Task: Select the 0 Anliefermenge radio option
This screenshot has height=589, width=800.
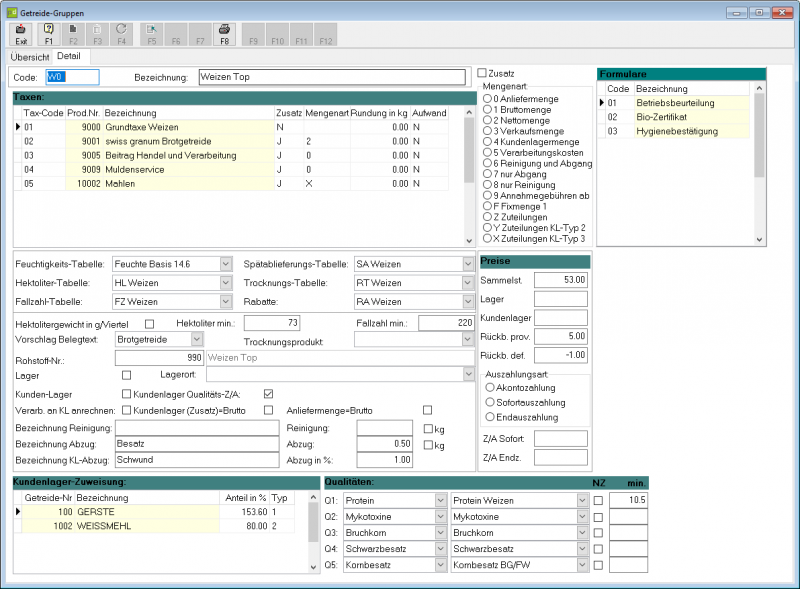Action: click(487, 99)
